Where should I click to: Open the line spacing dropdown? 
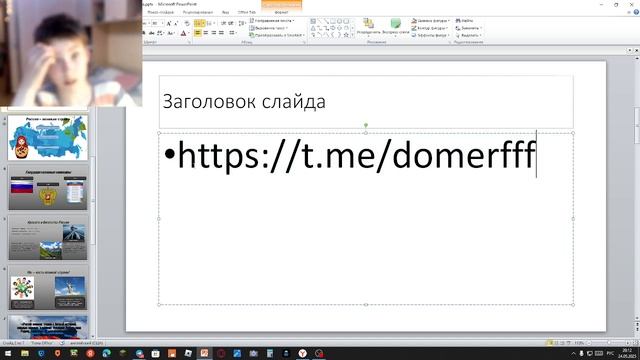click(x=242, y=23)
